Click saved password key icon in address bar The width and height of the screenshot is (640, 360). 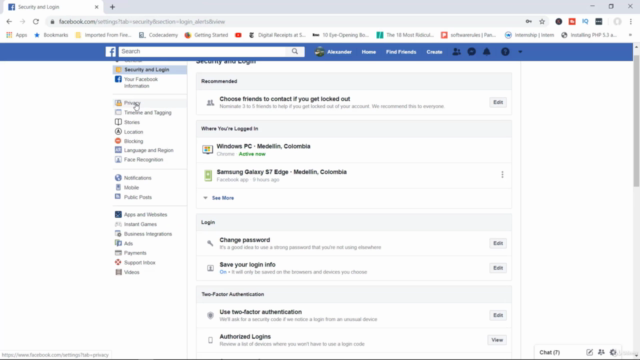[x=529, y=22]
